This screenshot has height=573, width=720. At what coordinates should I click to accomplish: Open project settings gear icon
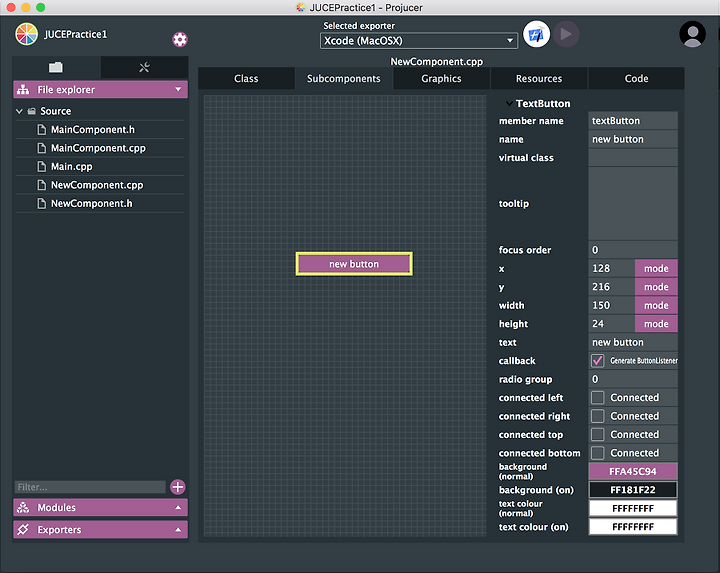[180, 39]
